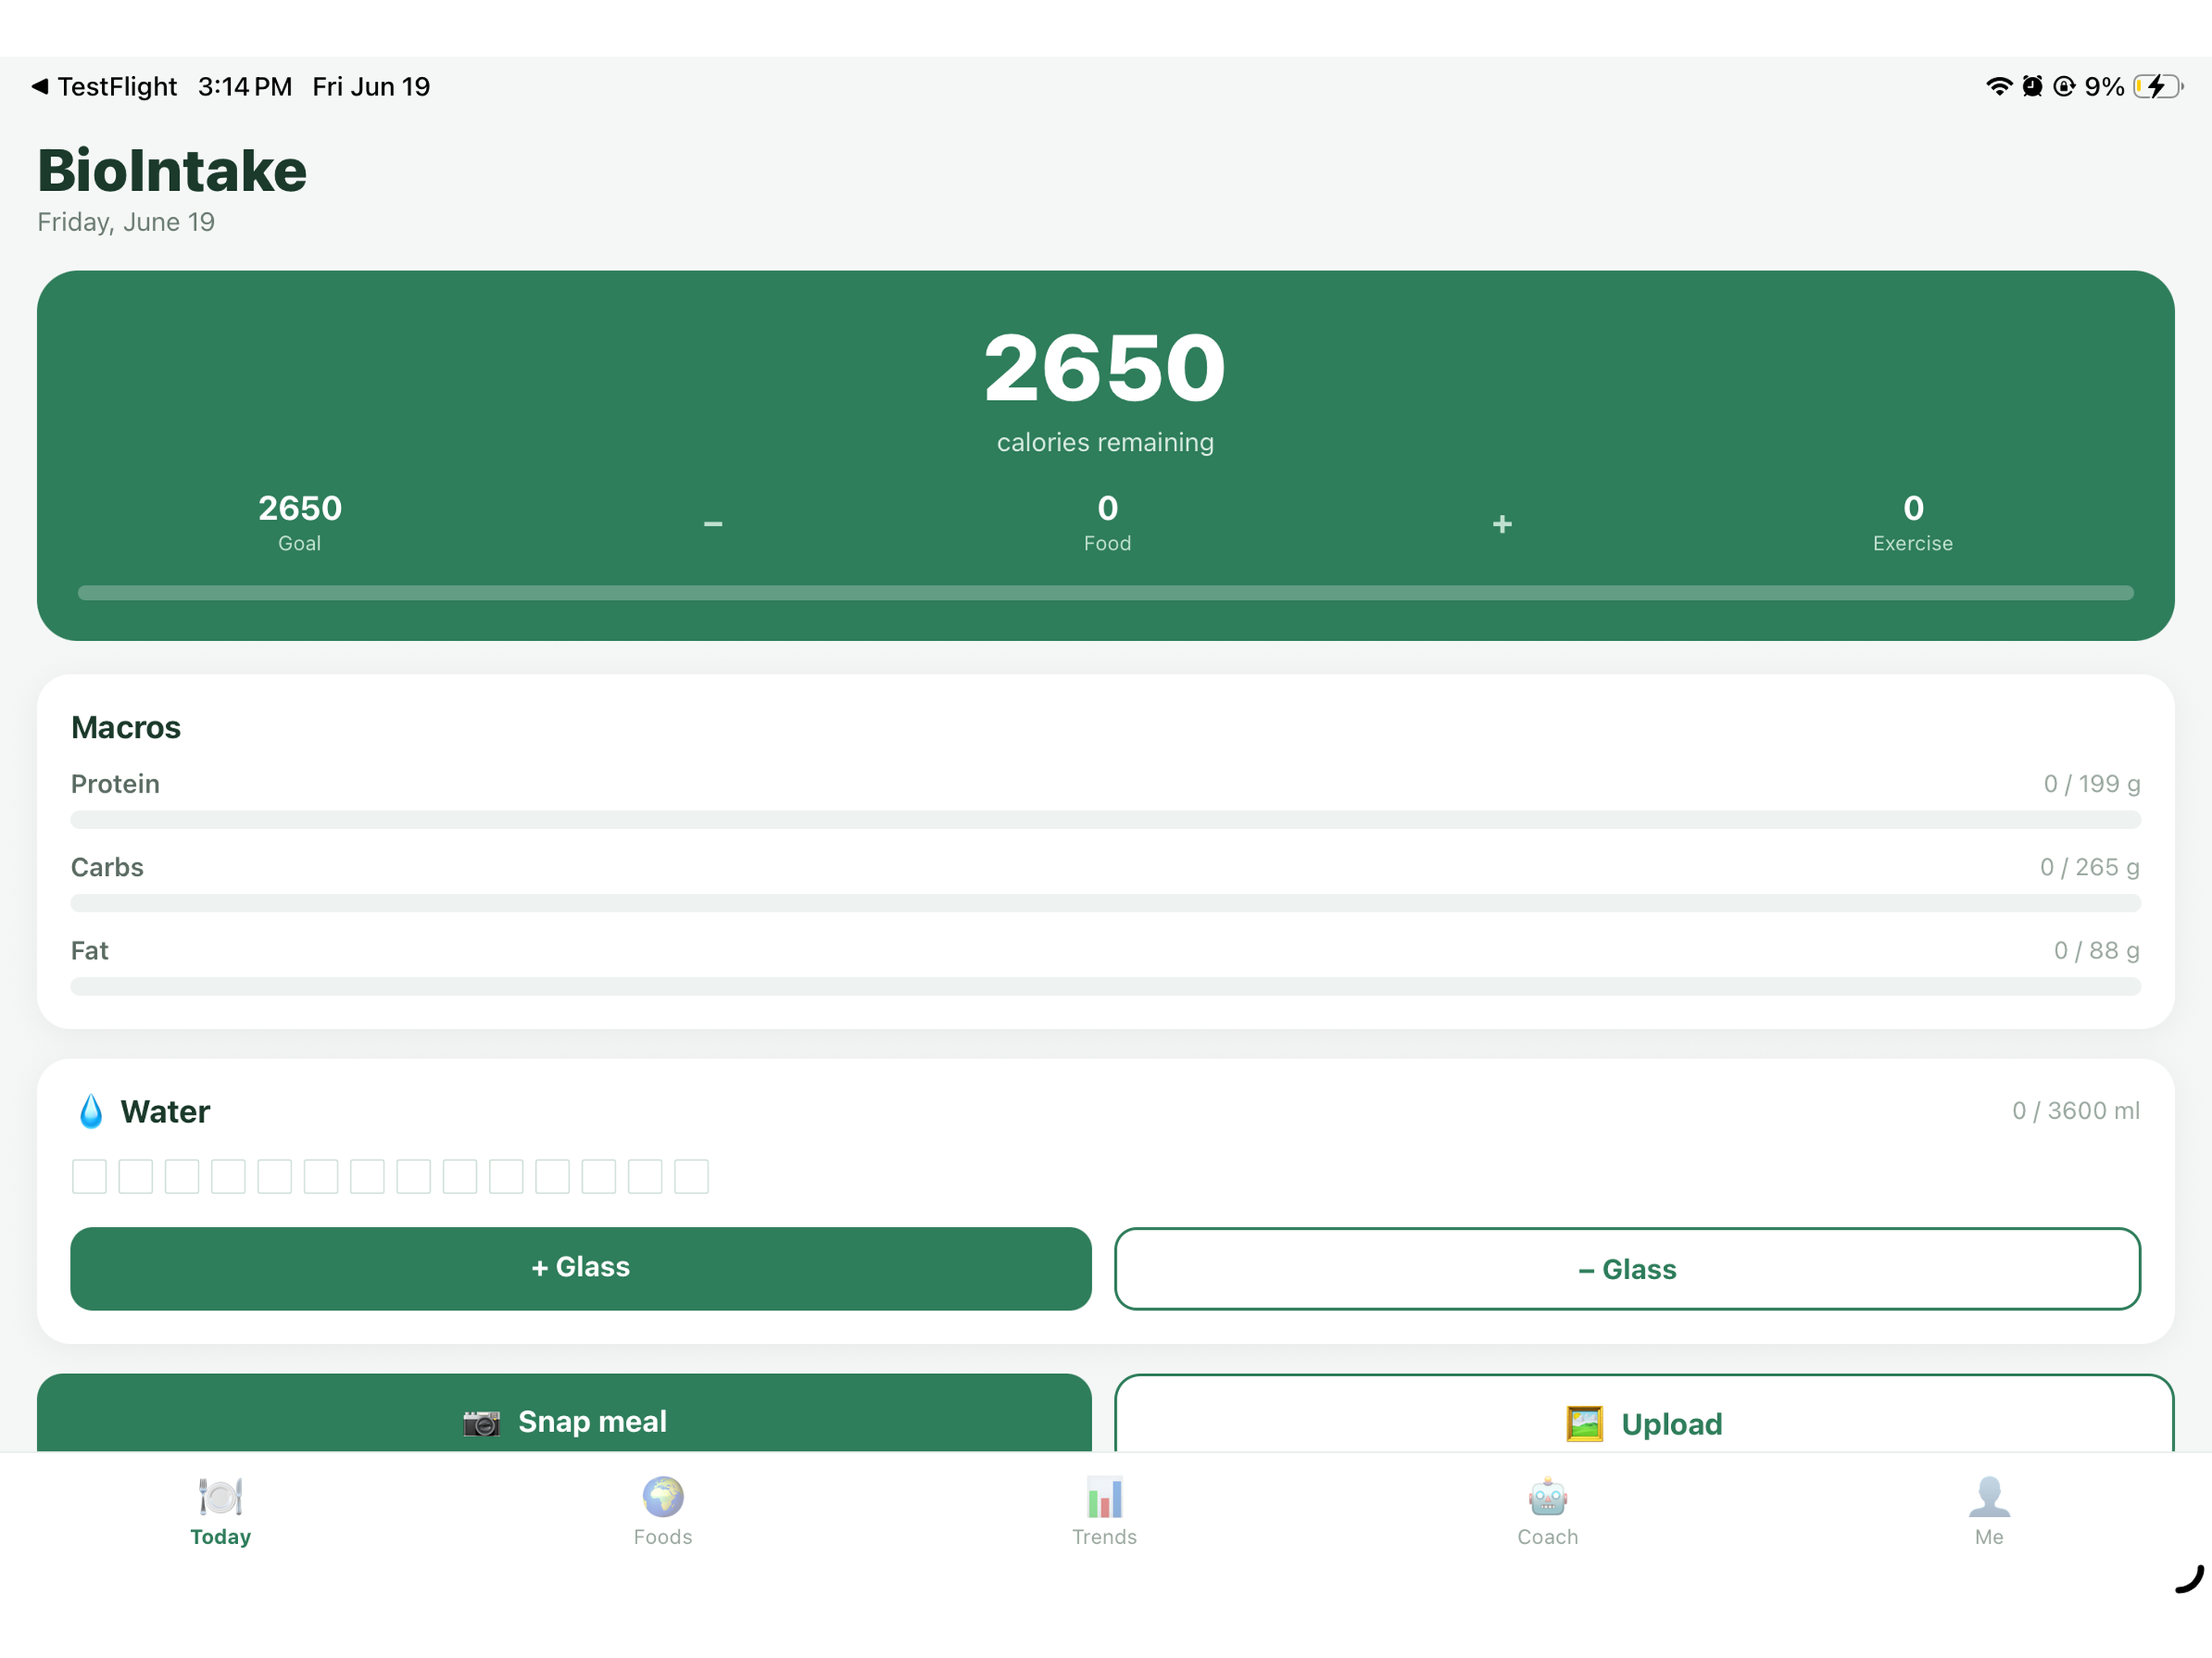Open the Foods globe icon
Image resolution: width=2212 pixels, height=1658 pixels.
663,1497
